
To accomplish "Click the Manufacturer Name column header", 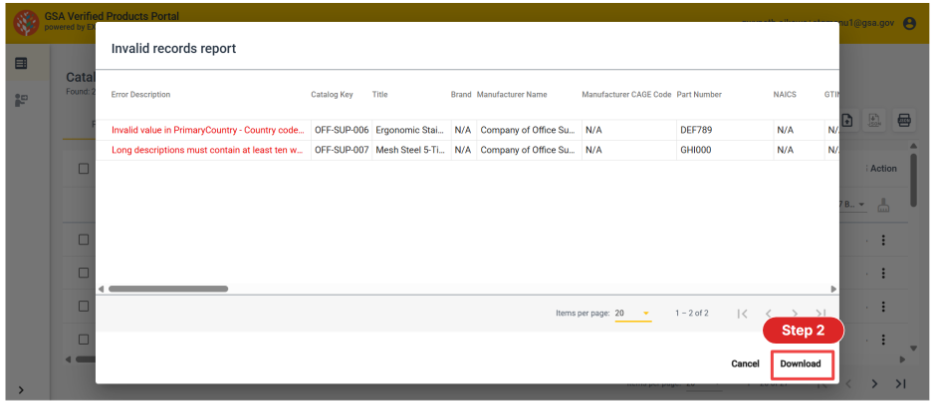I will point(512,95).
